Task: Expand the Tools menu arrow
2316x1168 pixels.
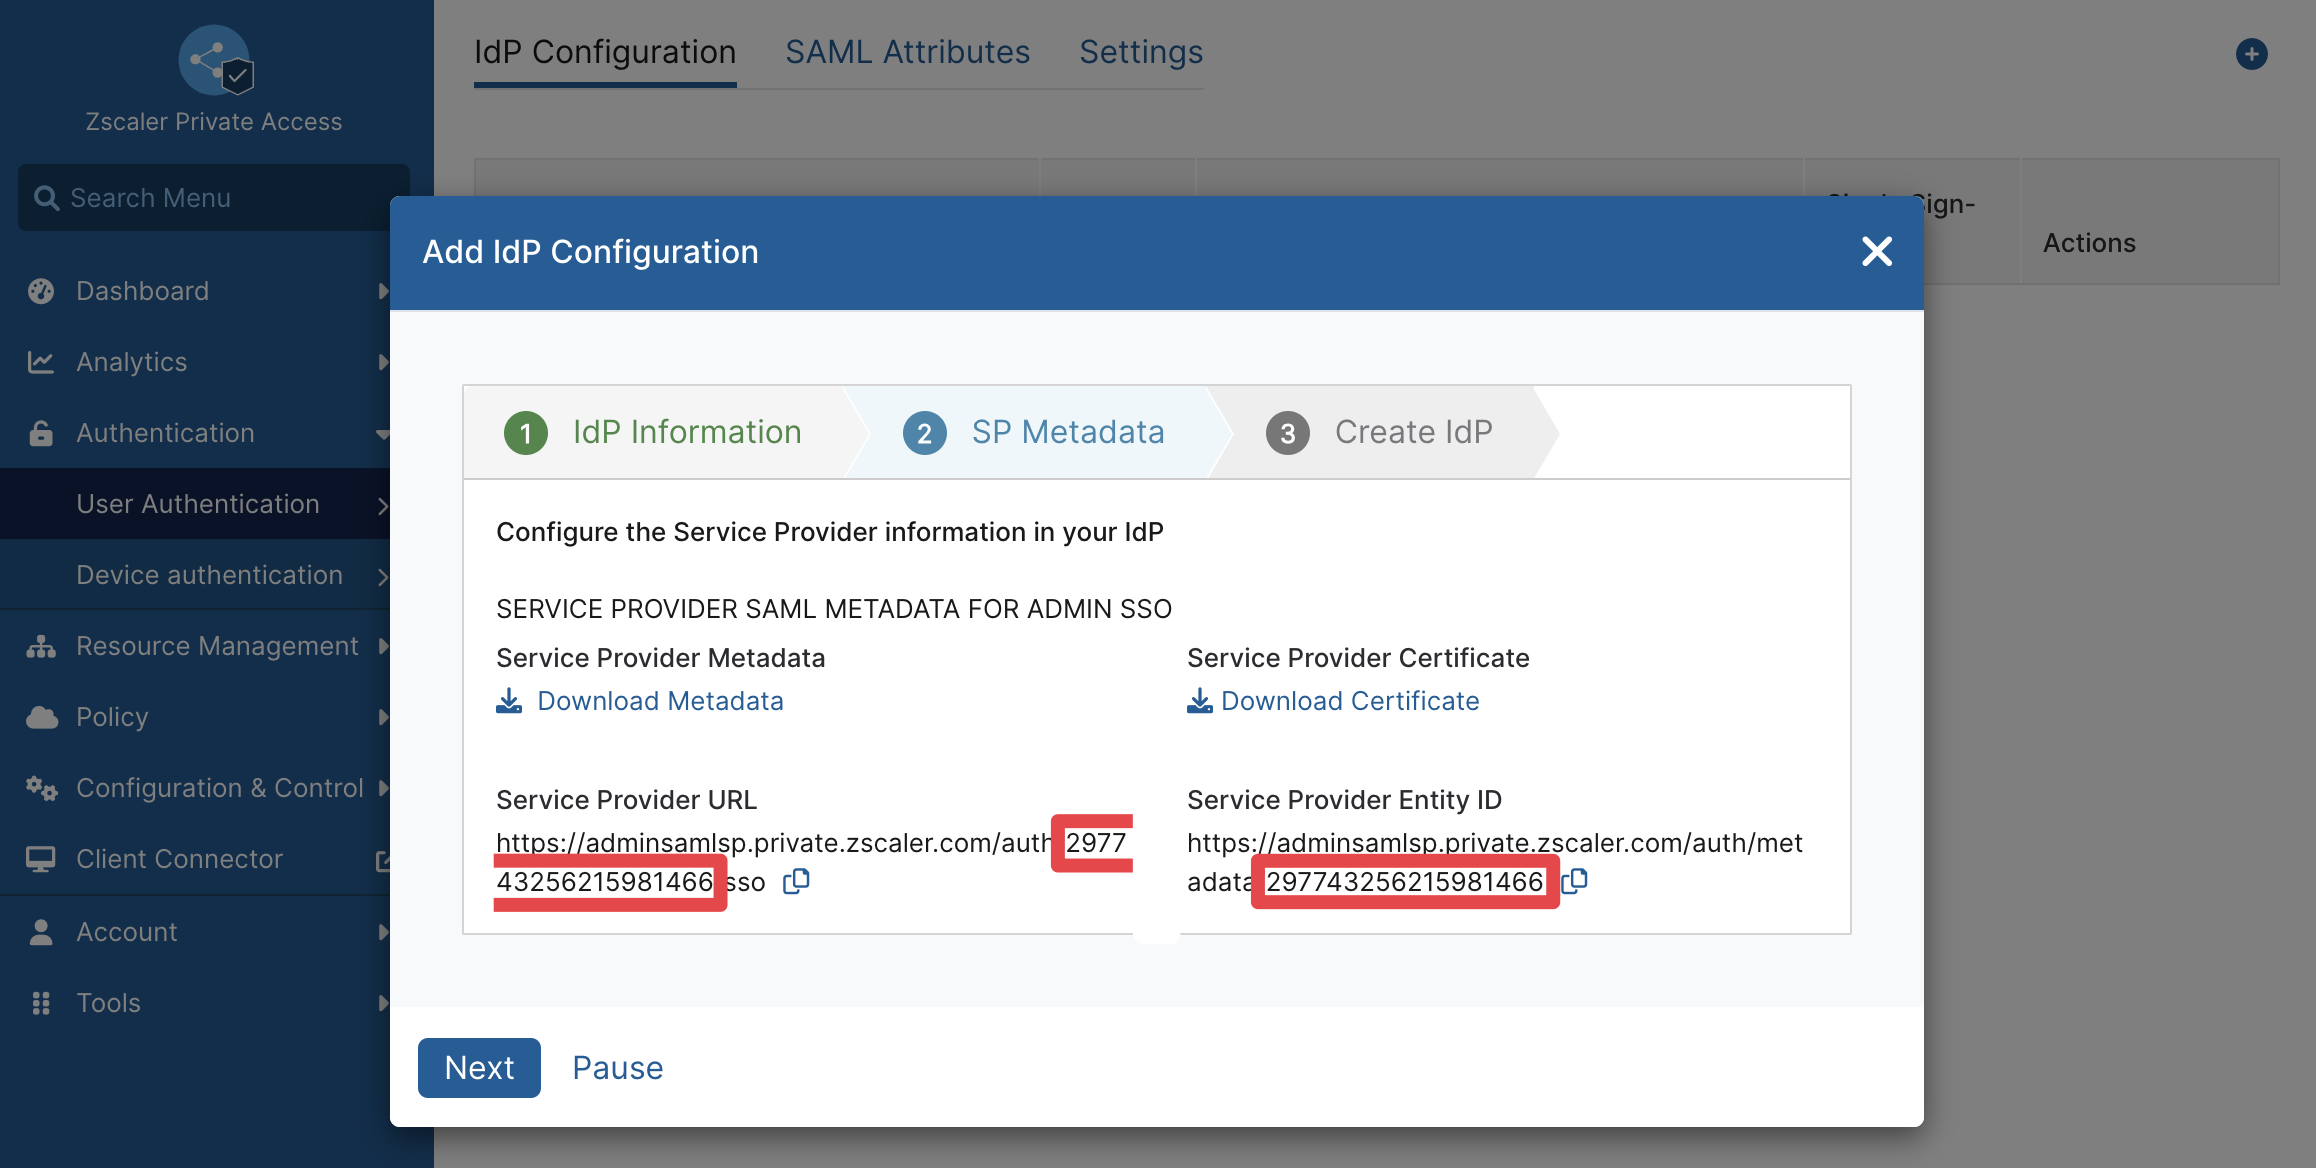Action: pyautogui.click(x=383, y=1003)
